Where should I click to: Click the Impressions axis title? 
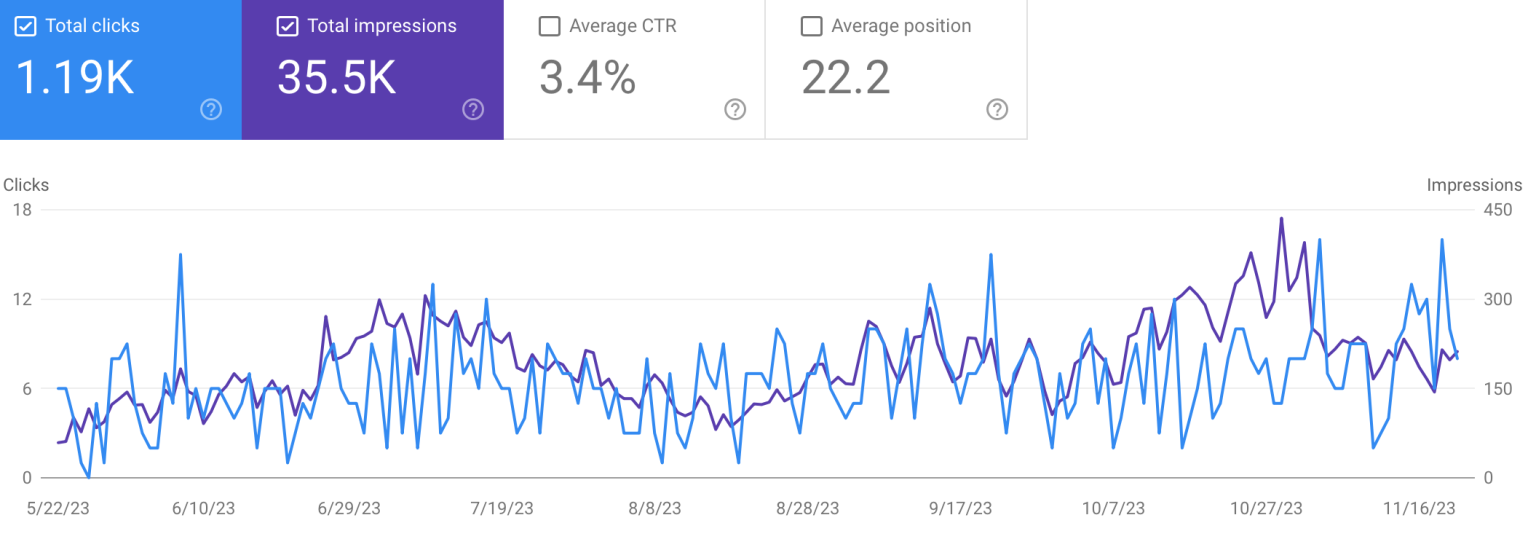click(x=1474, y=185)
